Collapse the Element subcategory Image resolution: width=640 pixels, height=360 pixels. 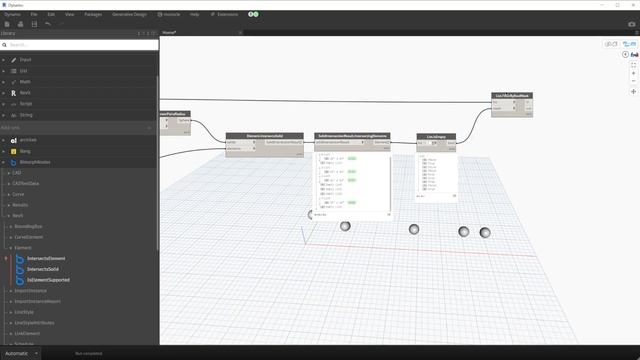tap(11, 248)
